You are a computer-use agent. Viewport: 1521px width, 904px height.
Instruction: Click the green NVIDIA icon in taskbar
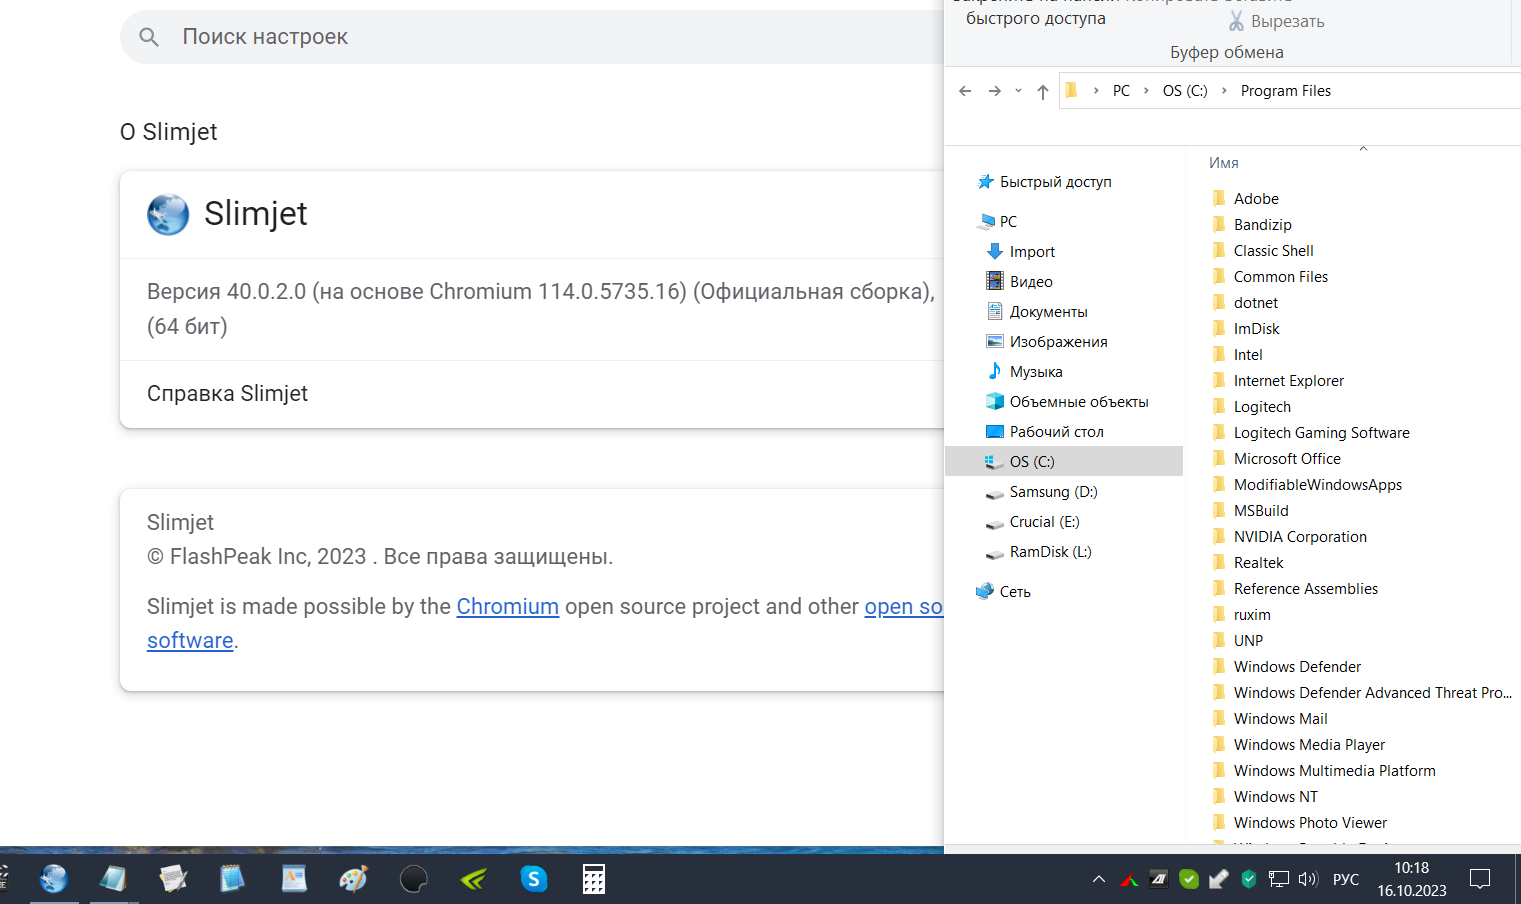point(474,879)
